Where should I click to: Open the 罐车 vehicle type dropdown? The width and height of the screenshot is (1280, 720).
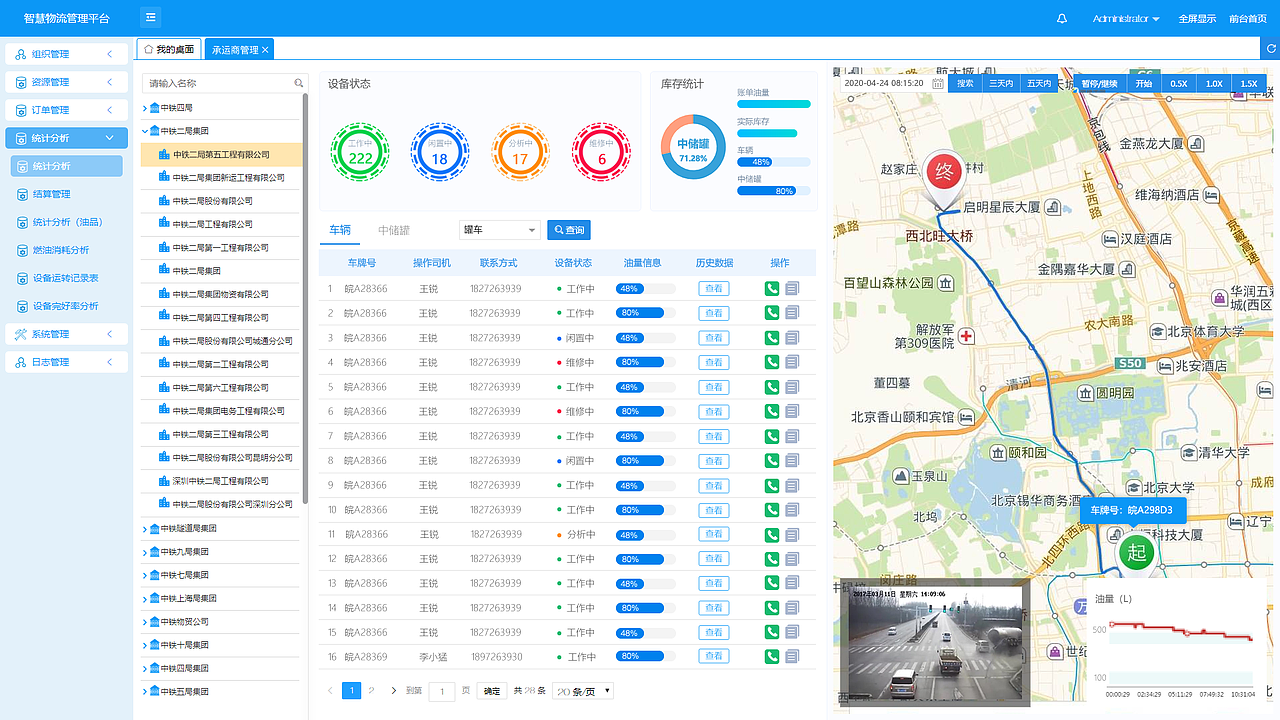tap(500, 230)
